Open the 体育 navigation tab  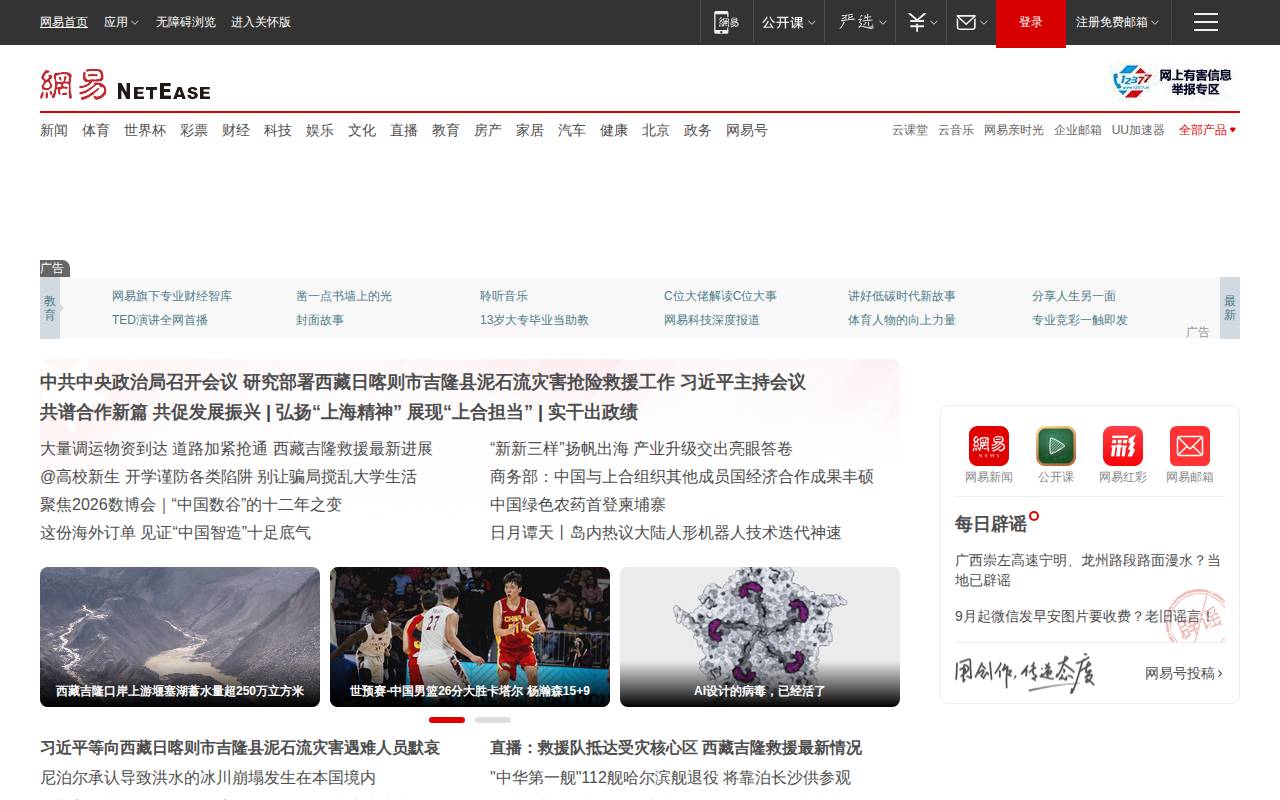click(x=96, y=130)
